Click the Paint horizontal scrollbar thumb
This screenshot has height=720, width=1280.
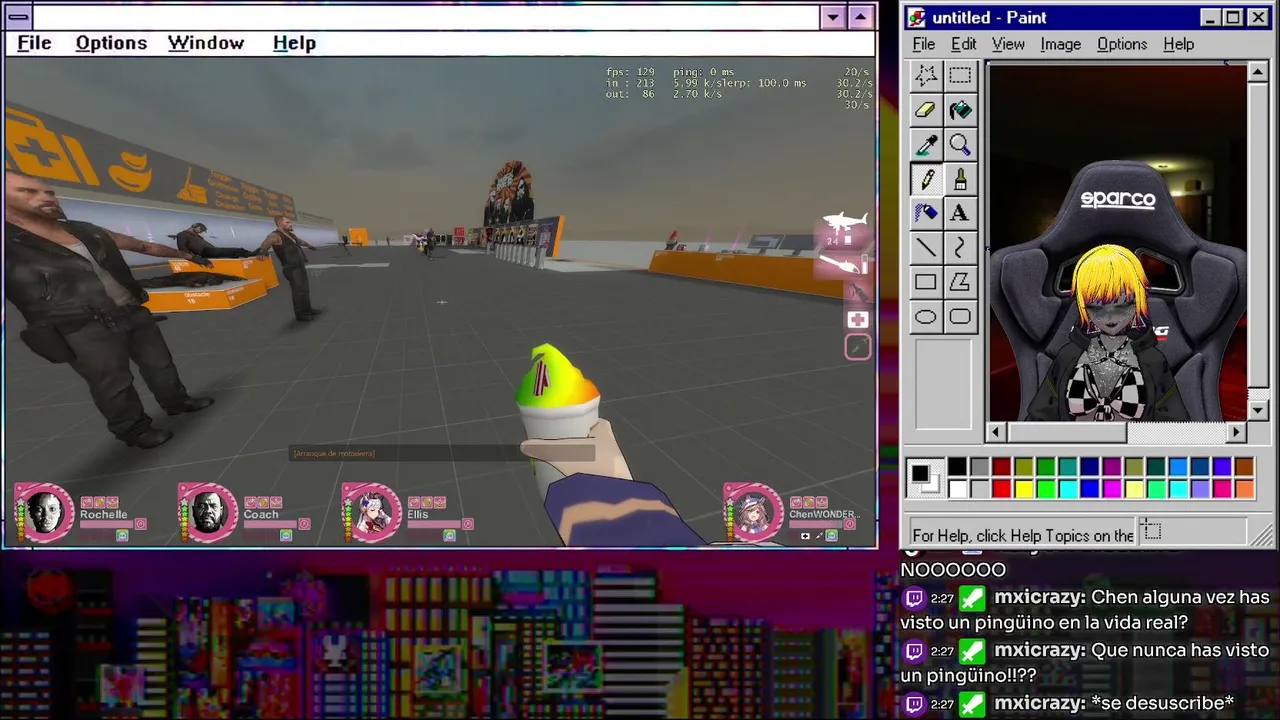coord(1066,432)
